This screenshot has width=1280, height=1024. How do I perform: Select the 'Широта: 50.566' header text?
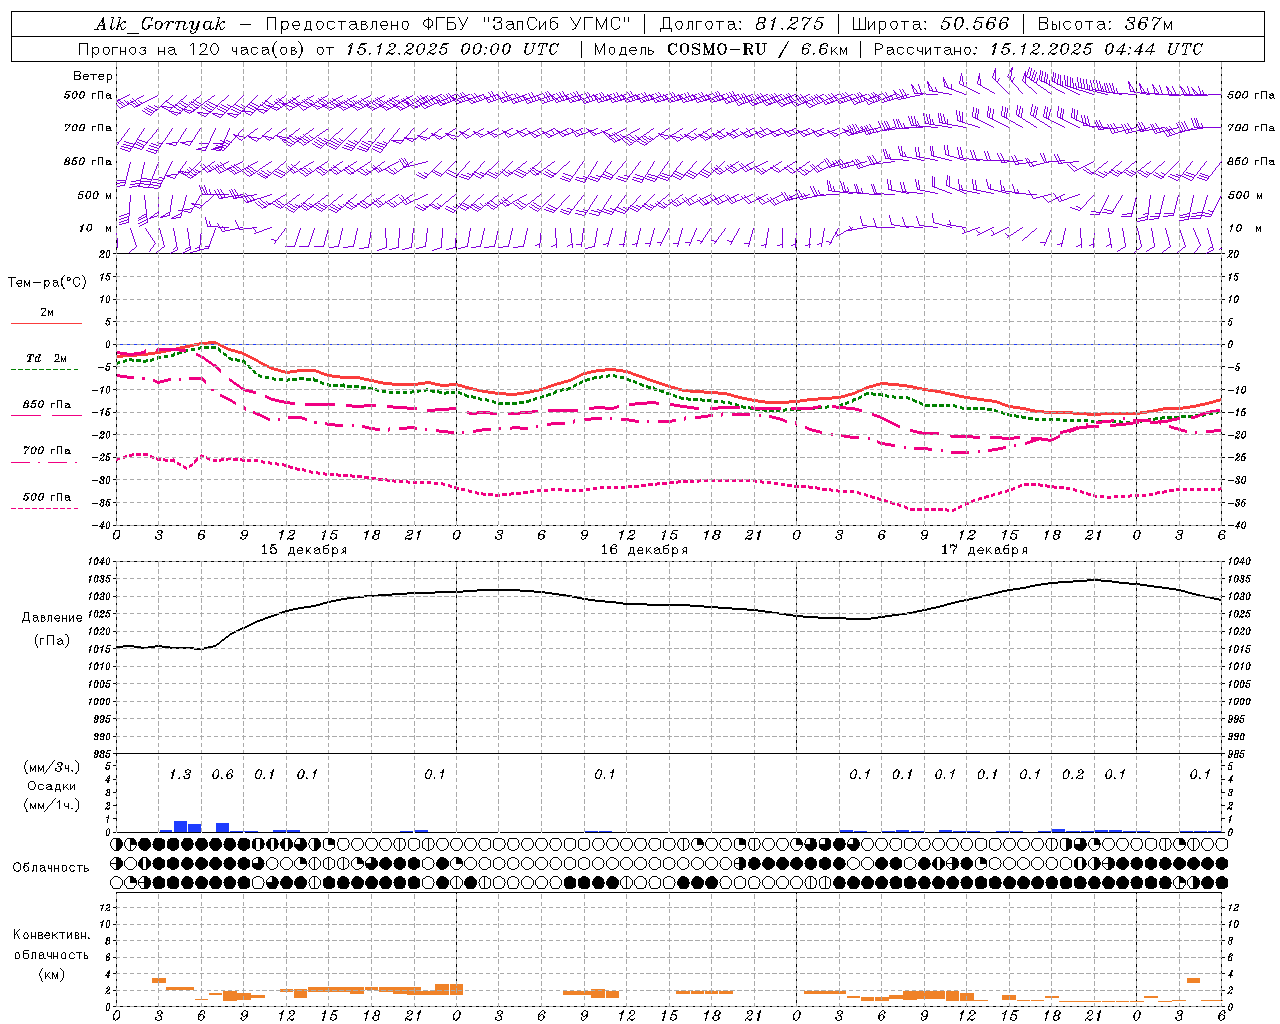click(930, 24)
